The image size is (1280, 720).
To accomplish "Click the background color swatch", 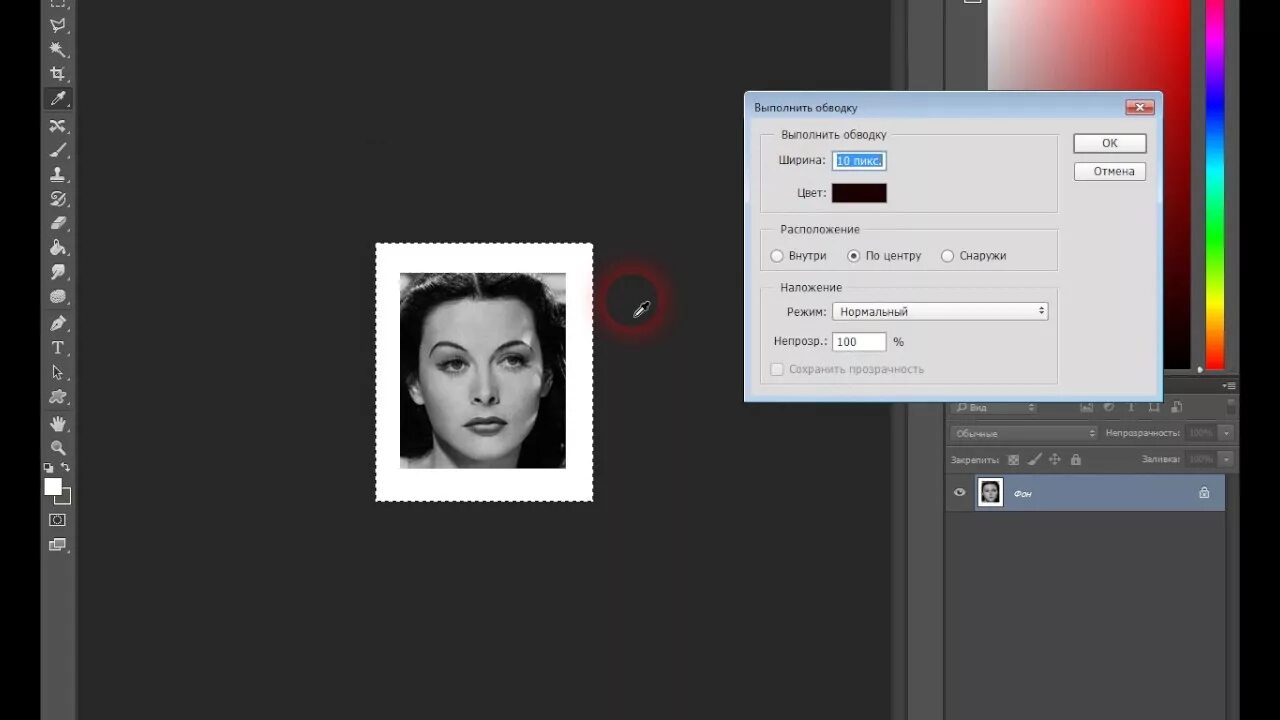I will [66, 498].
